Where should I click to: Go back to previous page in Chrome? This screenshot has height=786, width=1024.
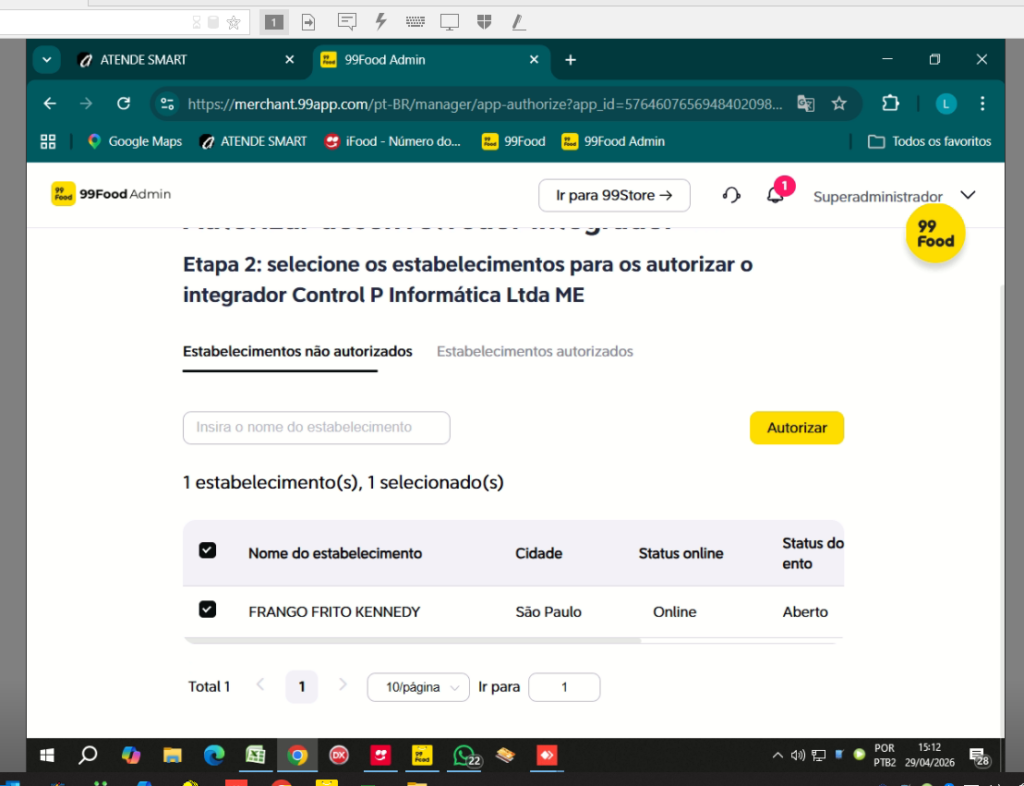click(50, 103)
